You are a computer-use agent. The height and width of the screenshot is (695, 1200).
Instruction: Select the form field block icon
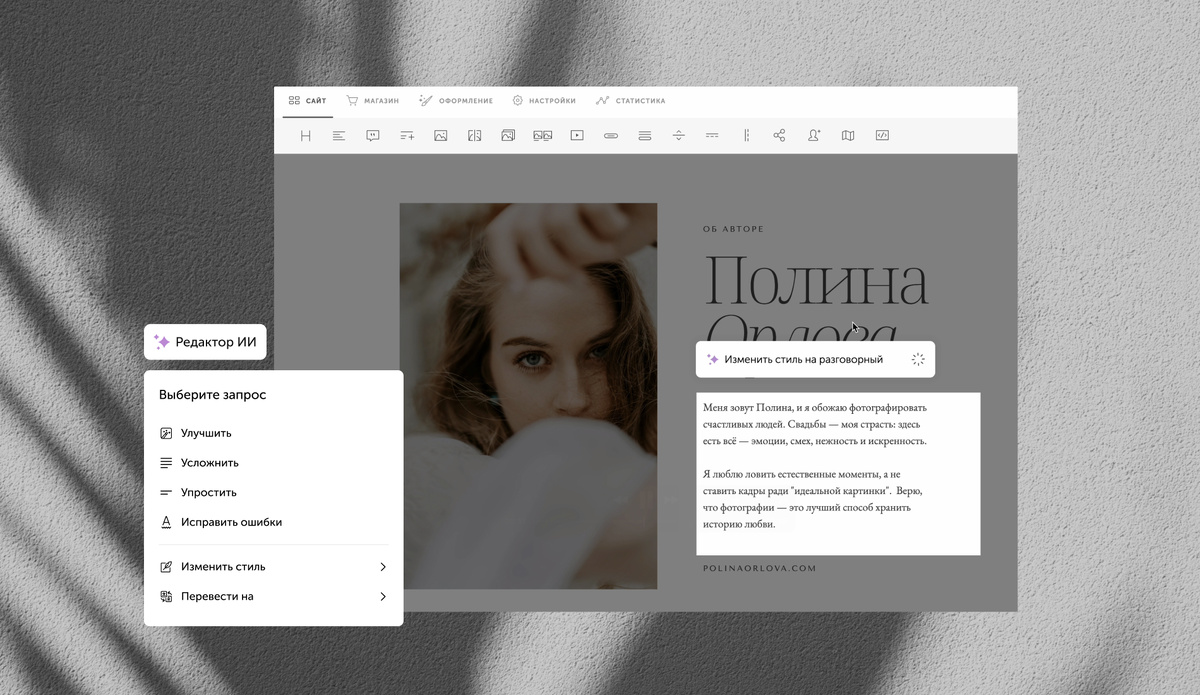point(645,136)
